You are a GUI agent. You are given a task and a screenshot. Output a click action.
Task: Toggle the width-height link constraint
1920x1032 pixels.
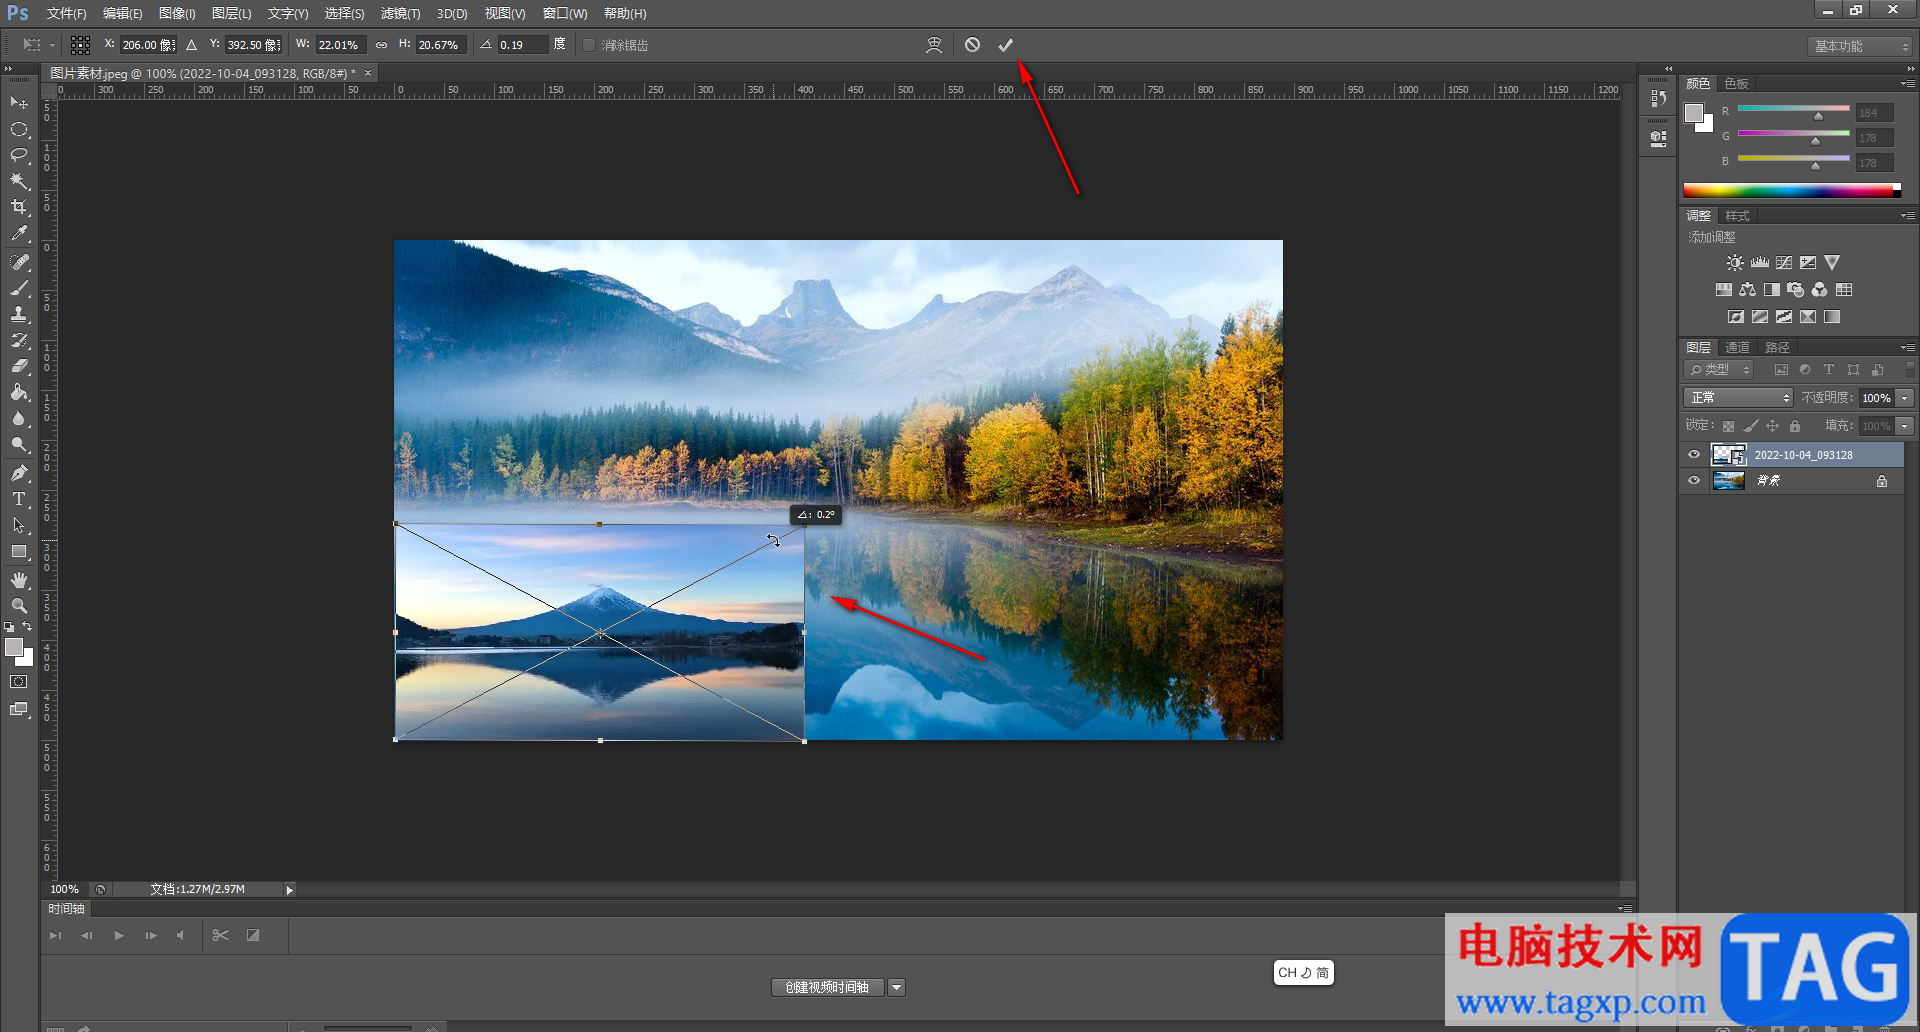coord(381,45)
